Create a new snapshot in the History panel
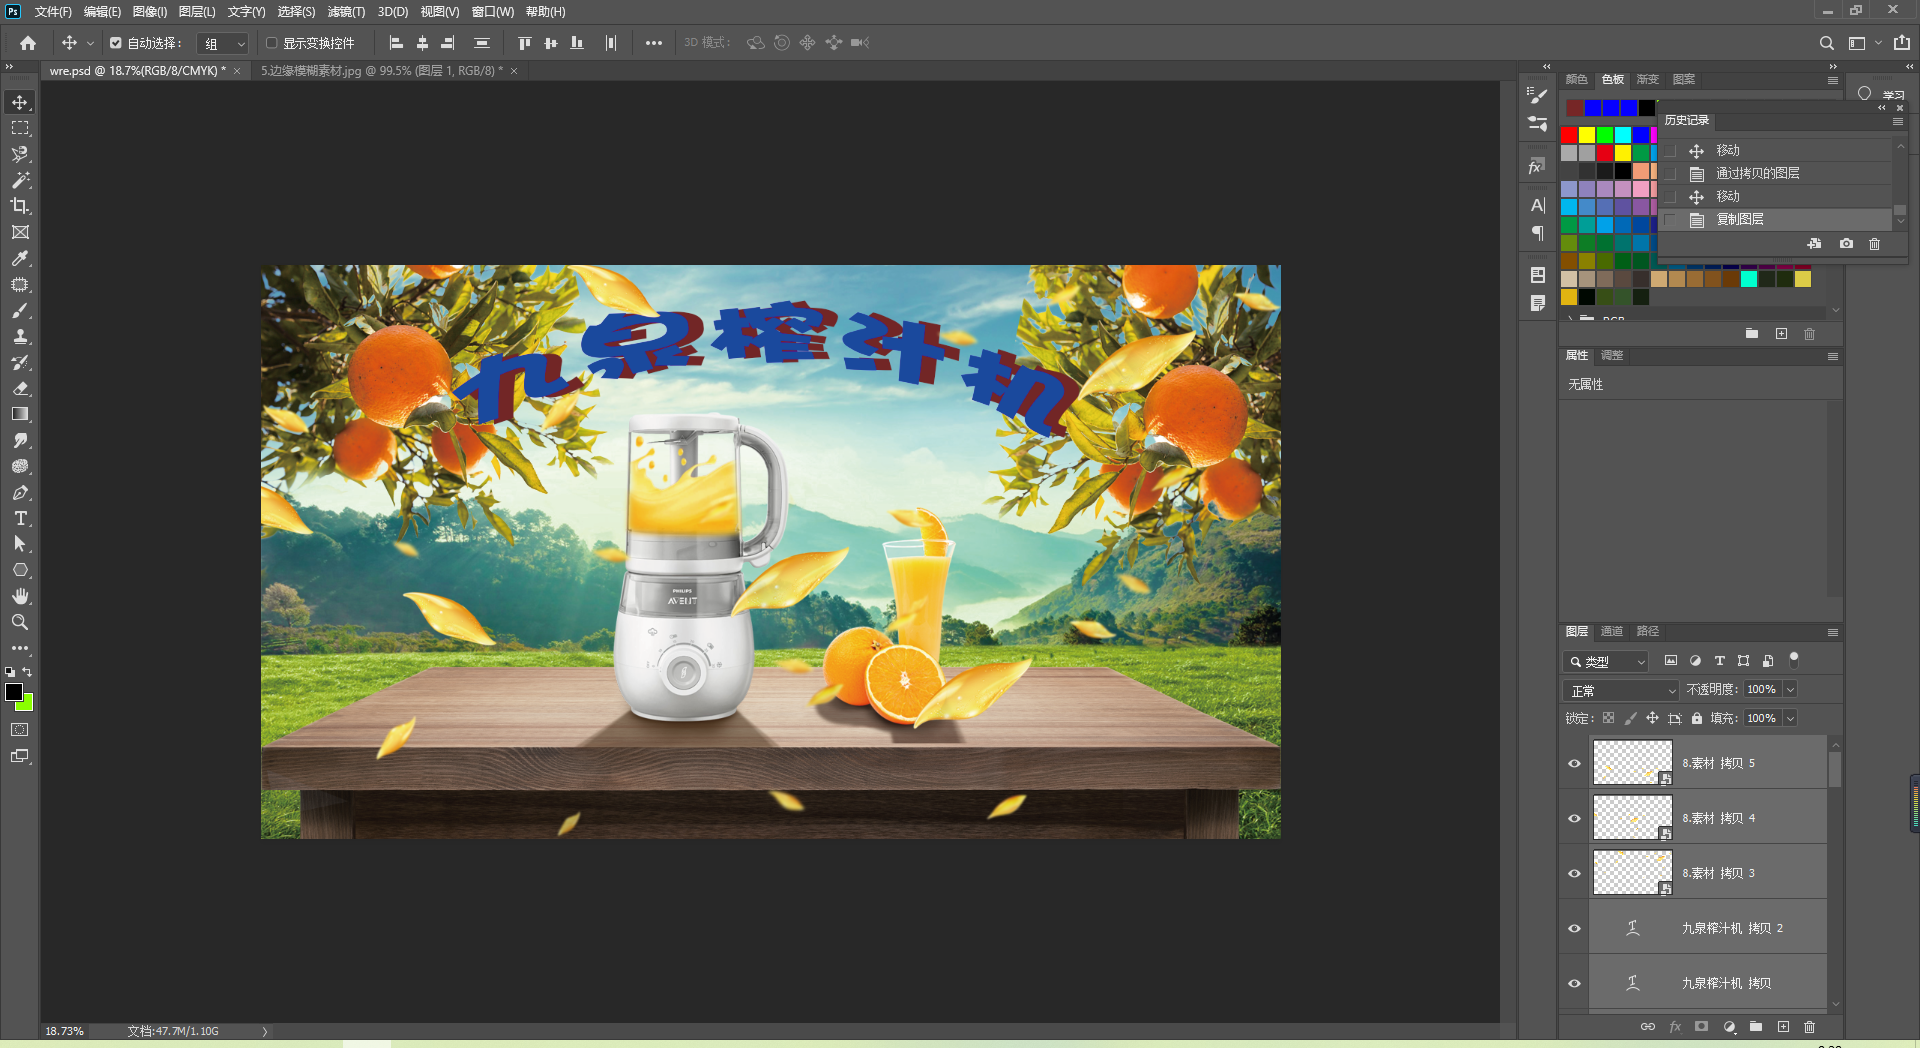Screen dimensions: 1920x1048 (x=1846, y=244)
